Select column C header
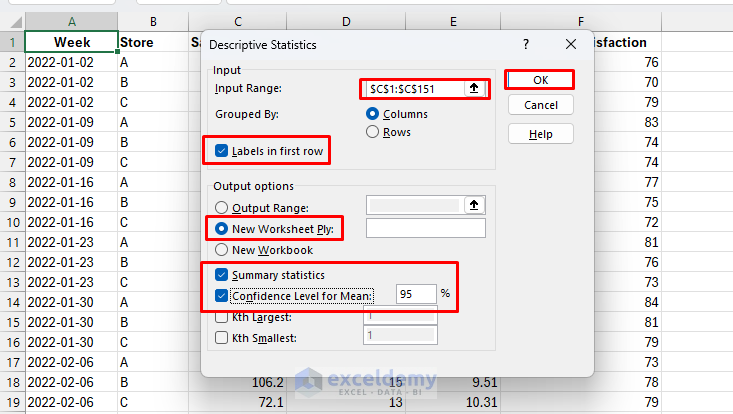Screen dimensions: 733x414 (237, 21)
